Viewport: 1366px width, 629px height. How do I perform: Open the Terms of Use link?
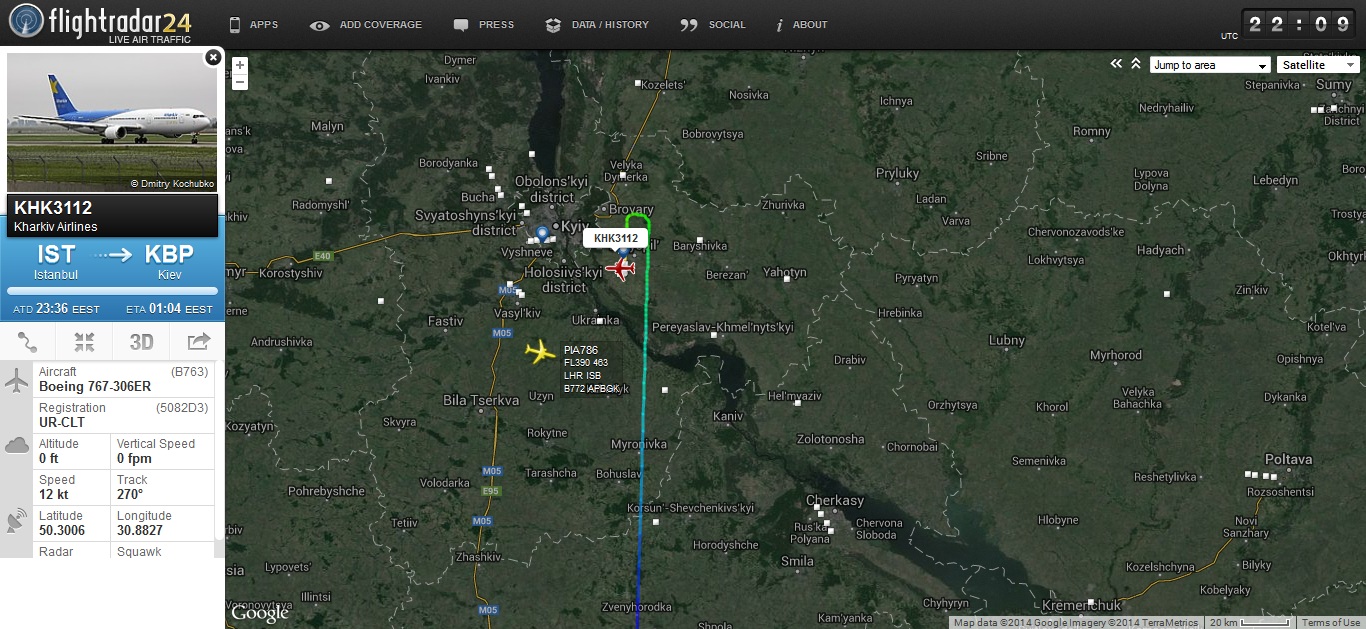coord(1331,623)
